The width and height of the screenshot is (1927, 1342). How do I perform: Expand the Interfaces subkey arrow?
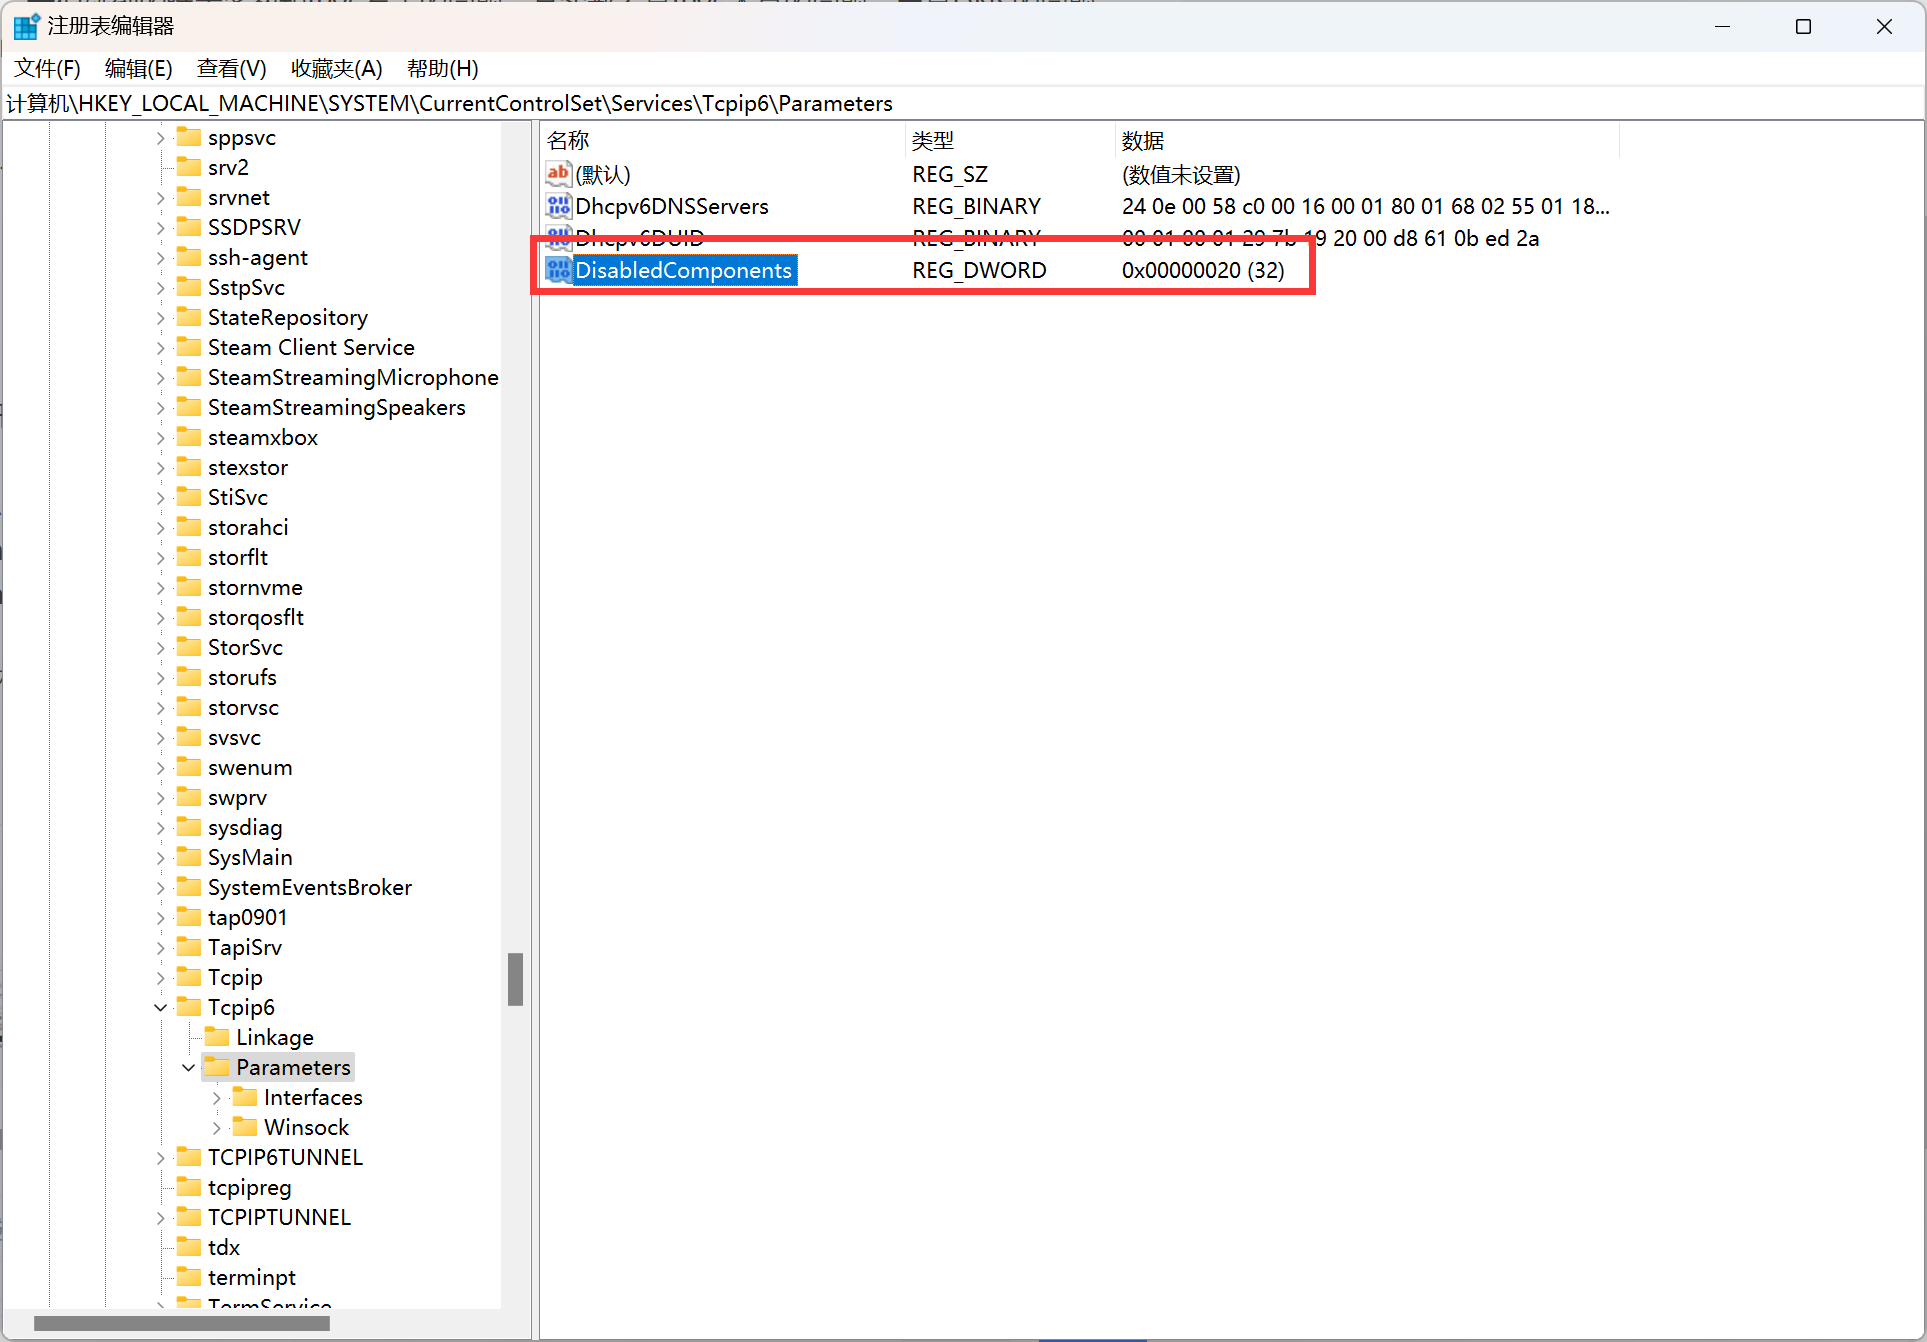coord(217,1097)
